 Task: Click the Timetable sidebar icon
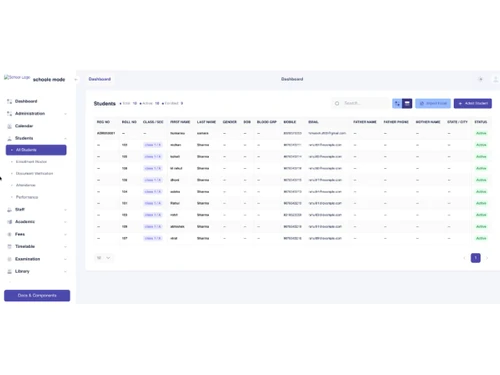click(9, 247)
